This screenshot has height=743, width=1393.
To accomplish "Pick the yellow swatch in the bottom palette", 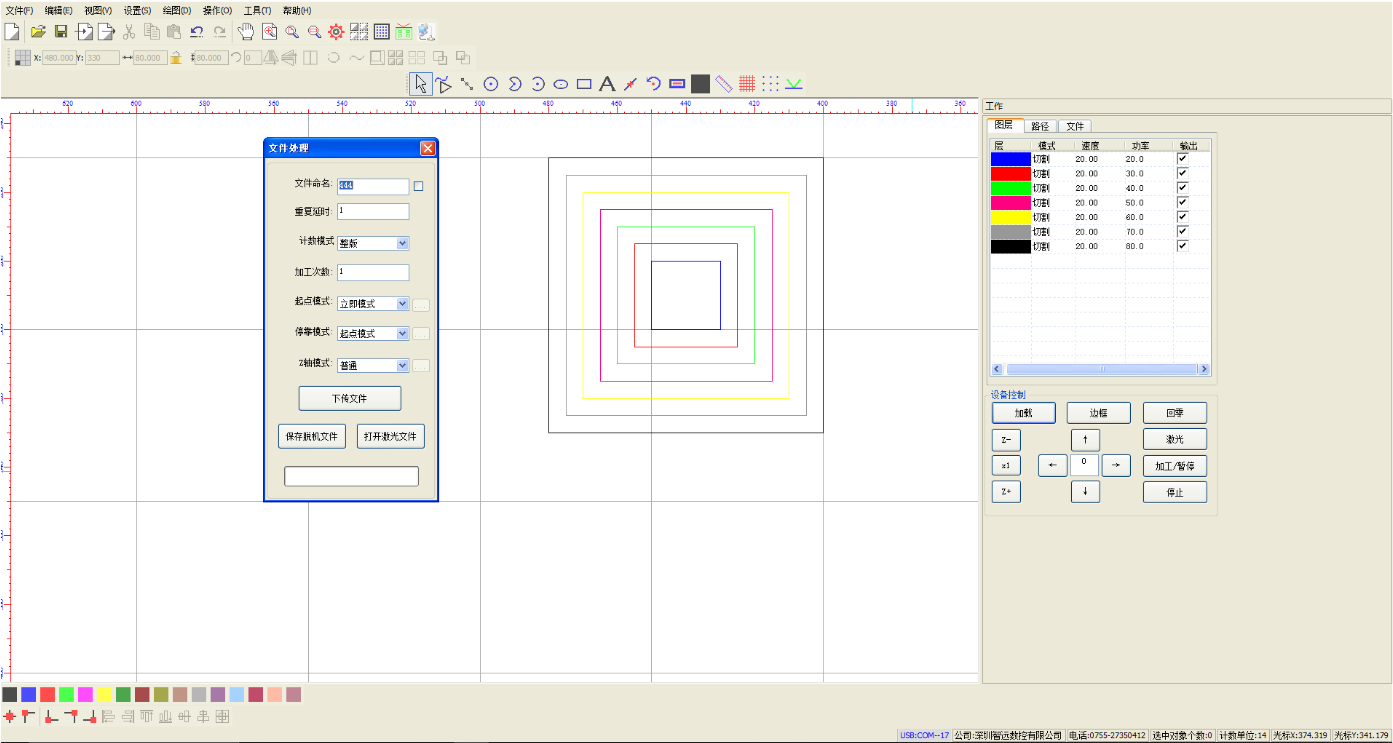I will point(105,694).
